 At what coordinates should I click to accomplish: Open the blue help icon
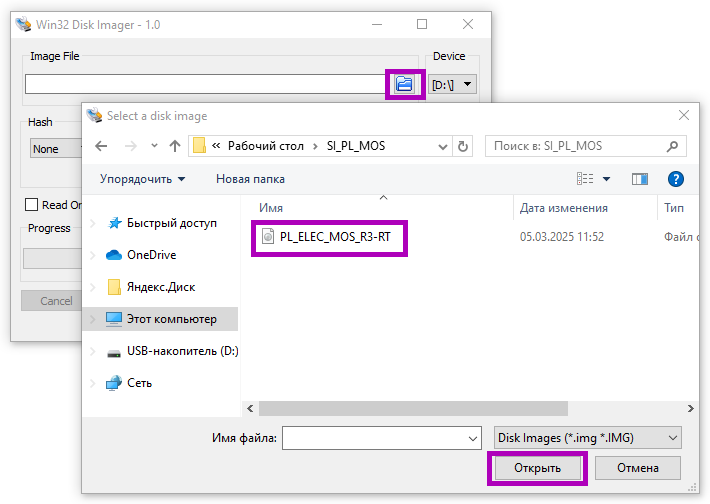click(x=676, y=179)
